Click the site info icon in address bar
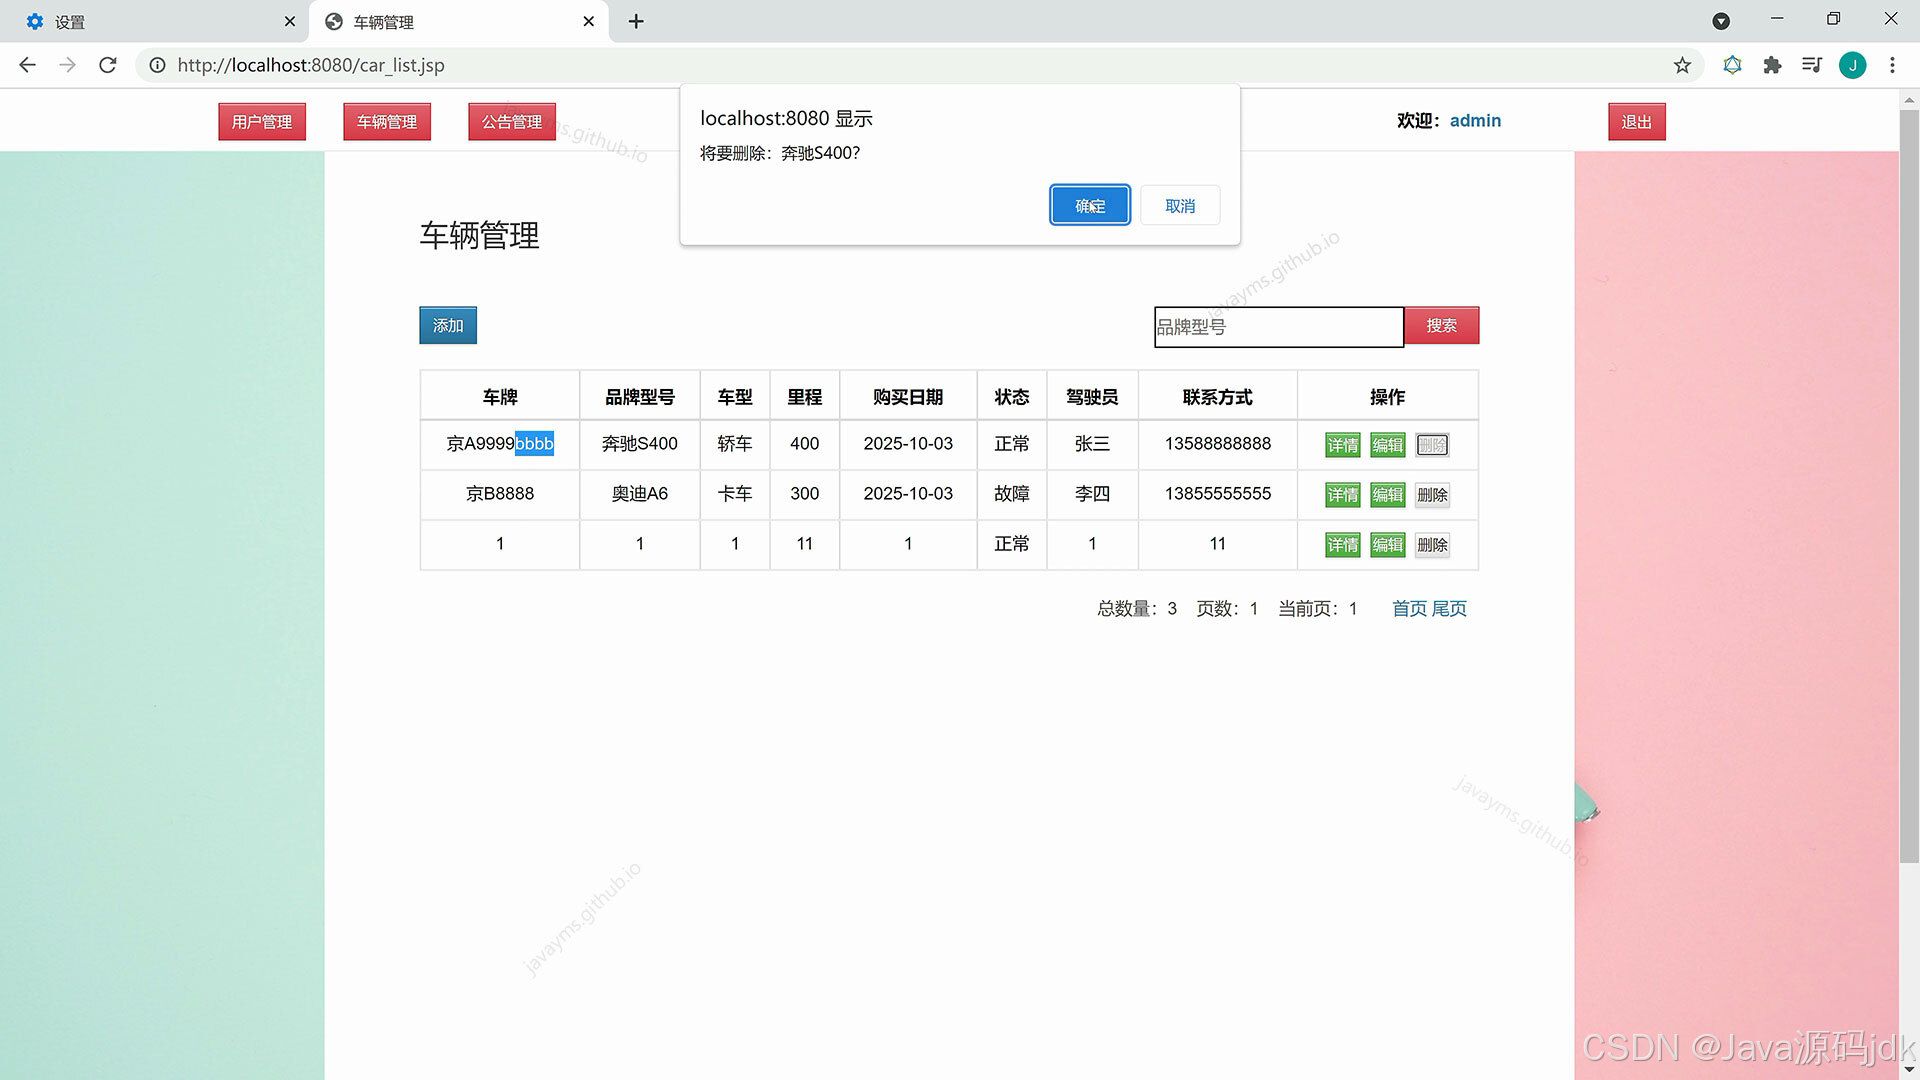Viewport: 1920px width, 1080px height. tap(157, 65)
